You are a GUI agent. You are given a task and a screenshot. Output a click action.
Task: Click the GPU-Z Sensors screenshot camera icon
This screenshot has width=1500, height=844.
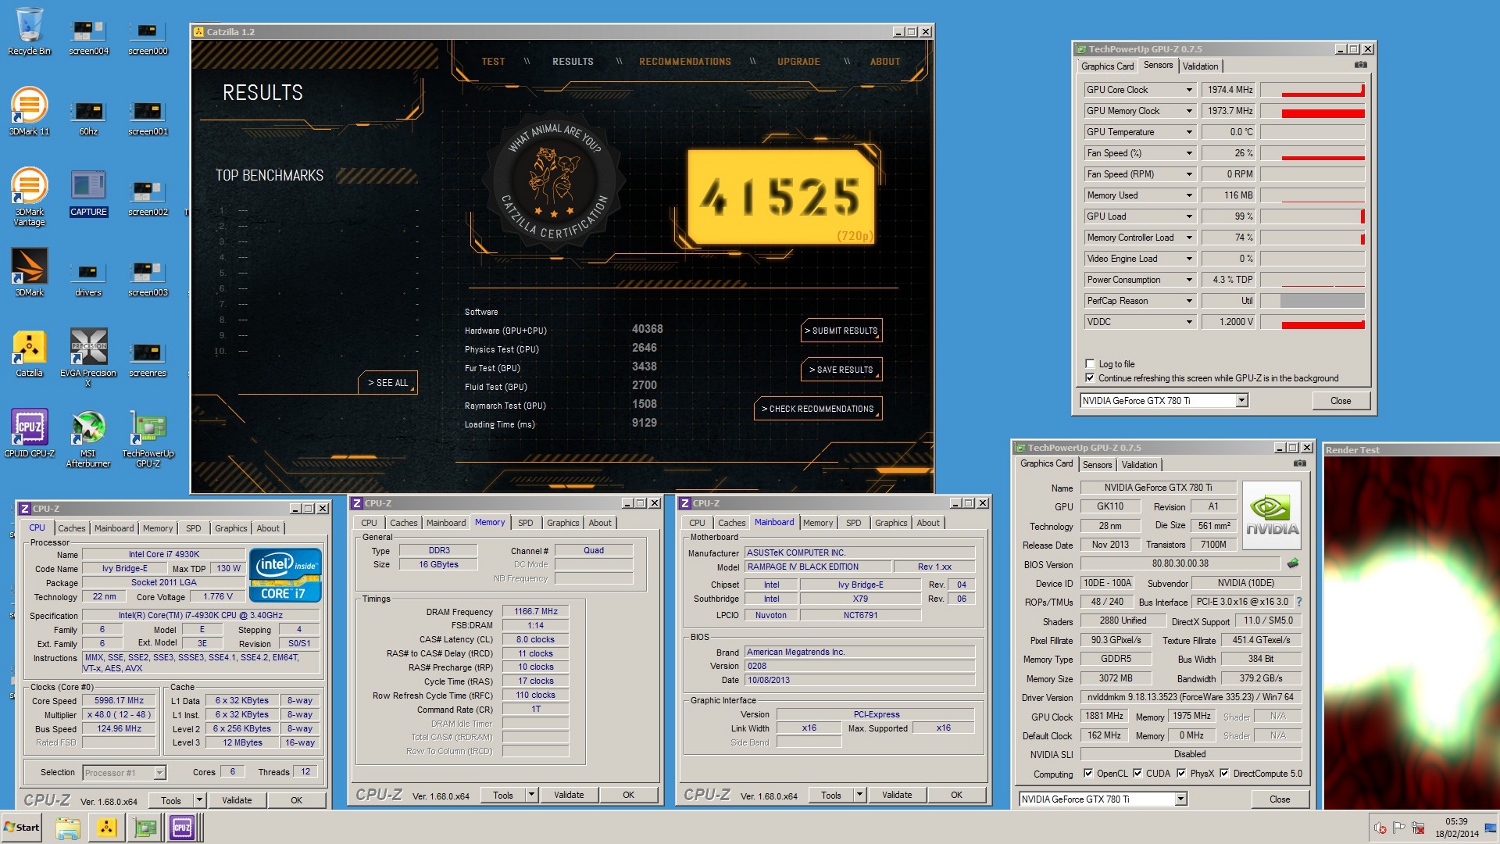(1360, 65)
